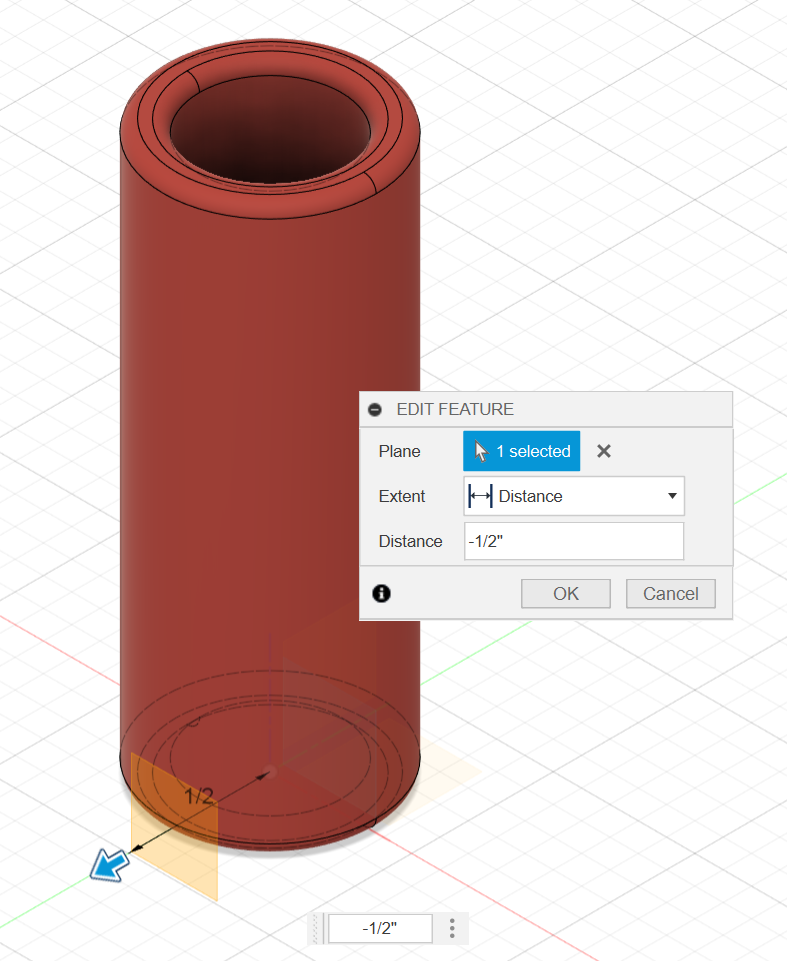Screen dimensions: 787x961
Task: Click the Distance field in the dialog
Action: point(574,541)
